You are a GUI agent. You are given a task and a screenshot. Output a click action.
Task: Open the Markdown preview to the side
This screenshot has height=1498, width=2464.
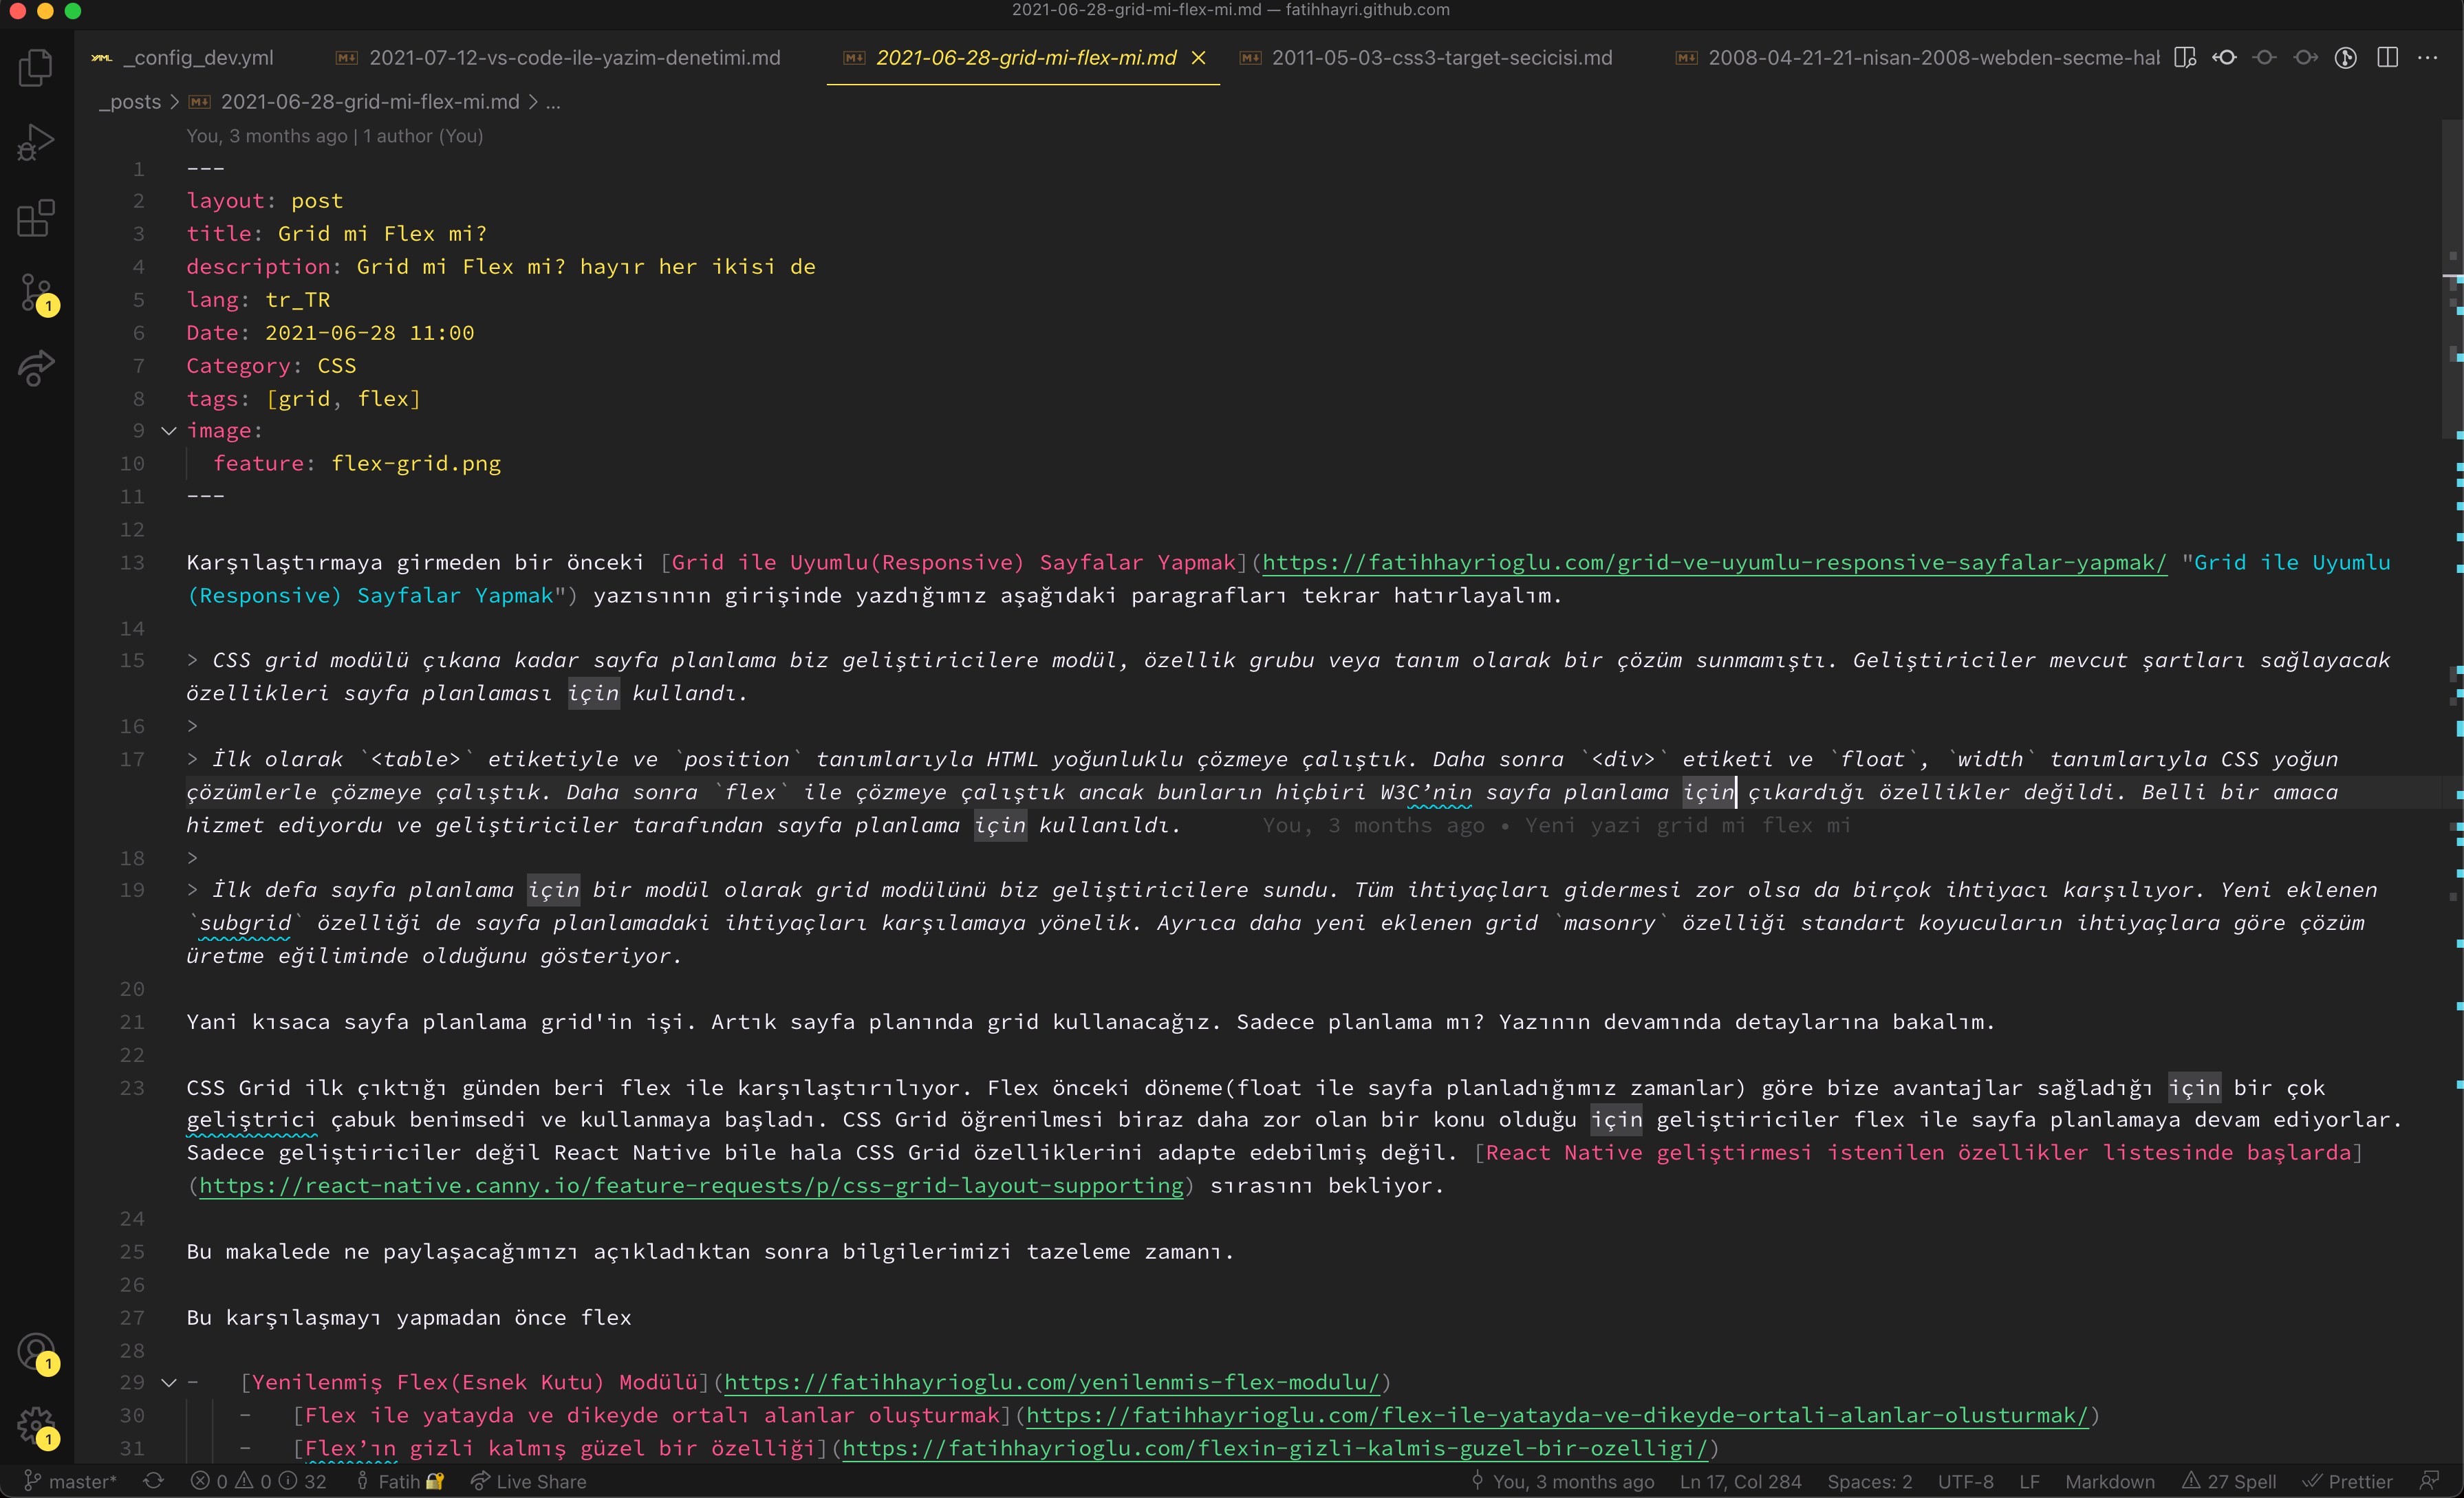coord(2184,57)
